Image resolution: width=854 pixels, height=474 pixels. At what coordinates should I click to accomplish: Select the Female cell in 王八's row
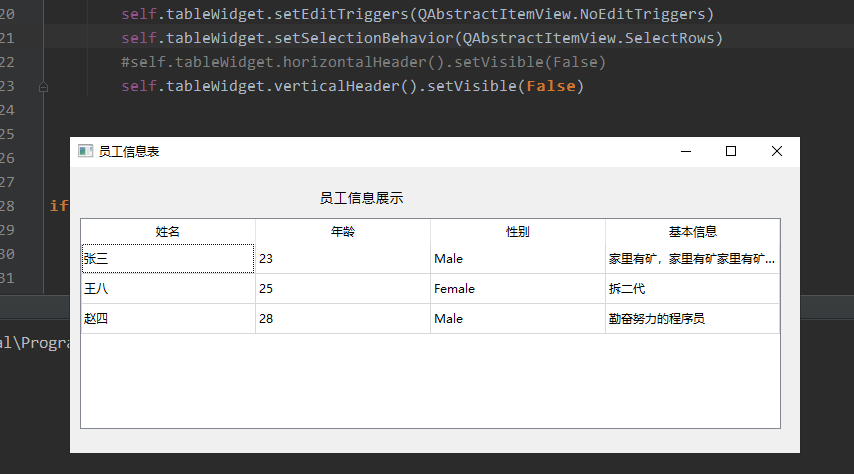[517, 288]
